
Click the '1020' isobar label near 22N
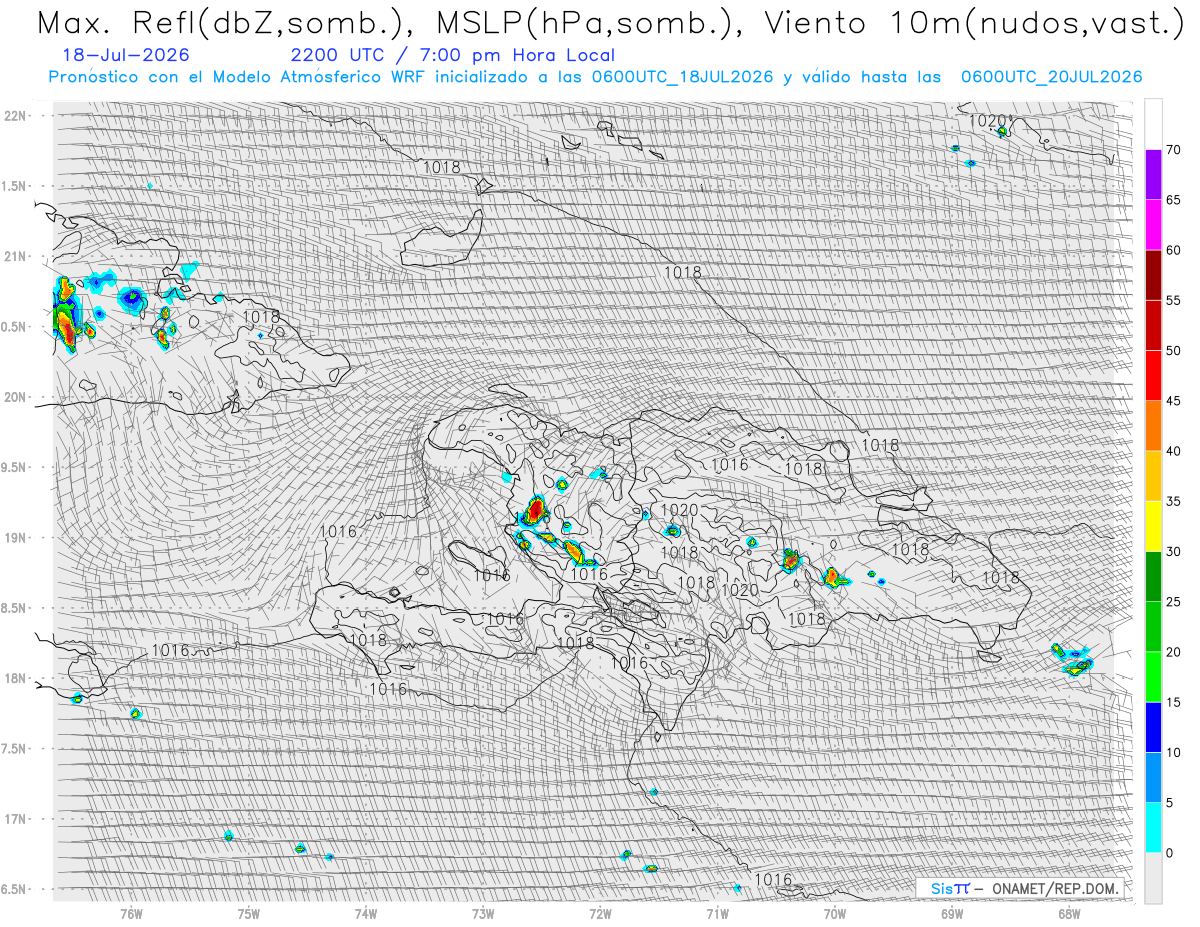[988, 121]
